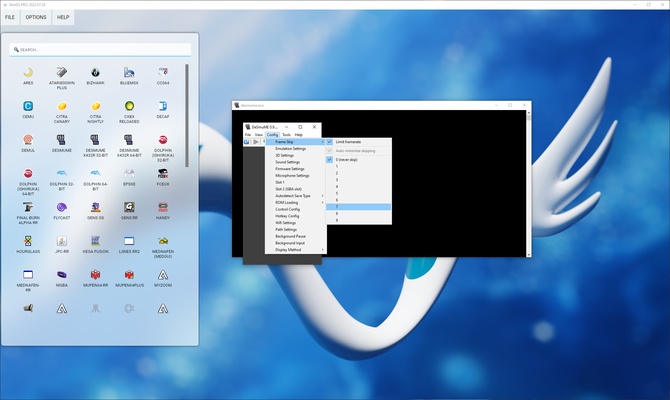Click the play/pause icon in DeSmuME toolbar
This screenshot has height=400, width=670.
(256, 142)
